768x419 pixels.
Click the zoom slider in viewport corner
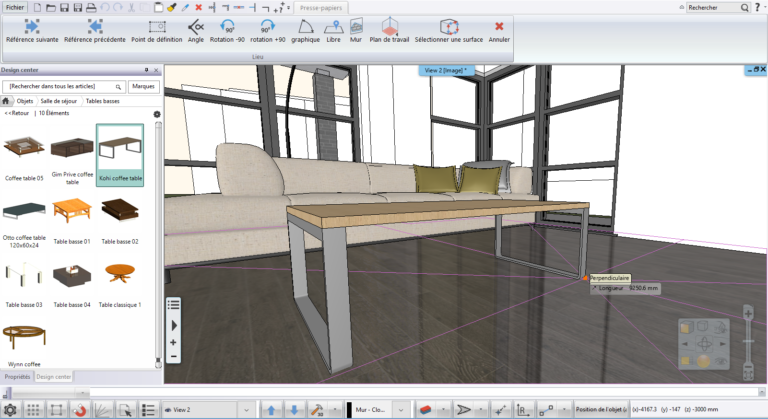point(748,342)
